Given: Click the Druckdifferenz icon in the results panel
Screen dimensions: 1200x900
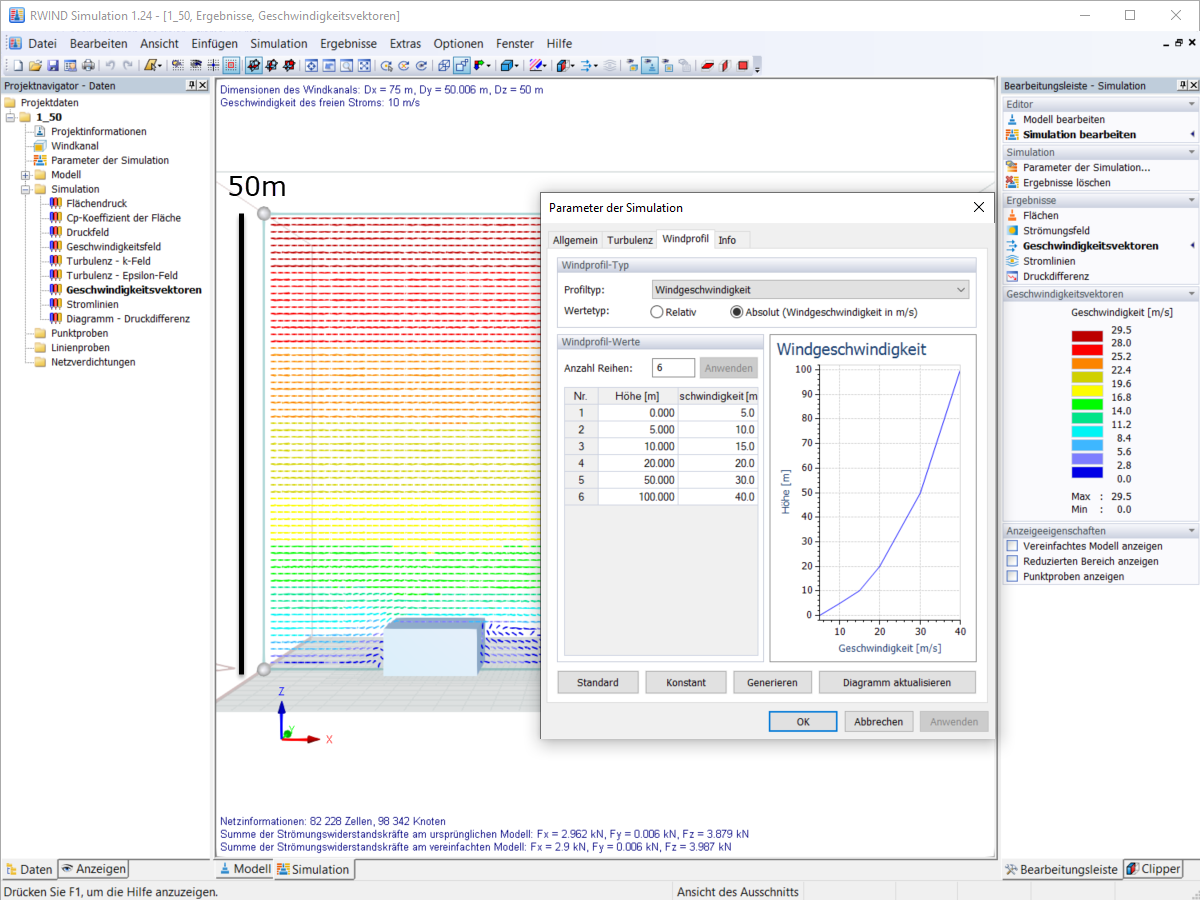Looking at the screenshot, I should (x=1012, y=276).
